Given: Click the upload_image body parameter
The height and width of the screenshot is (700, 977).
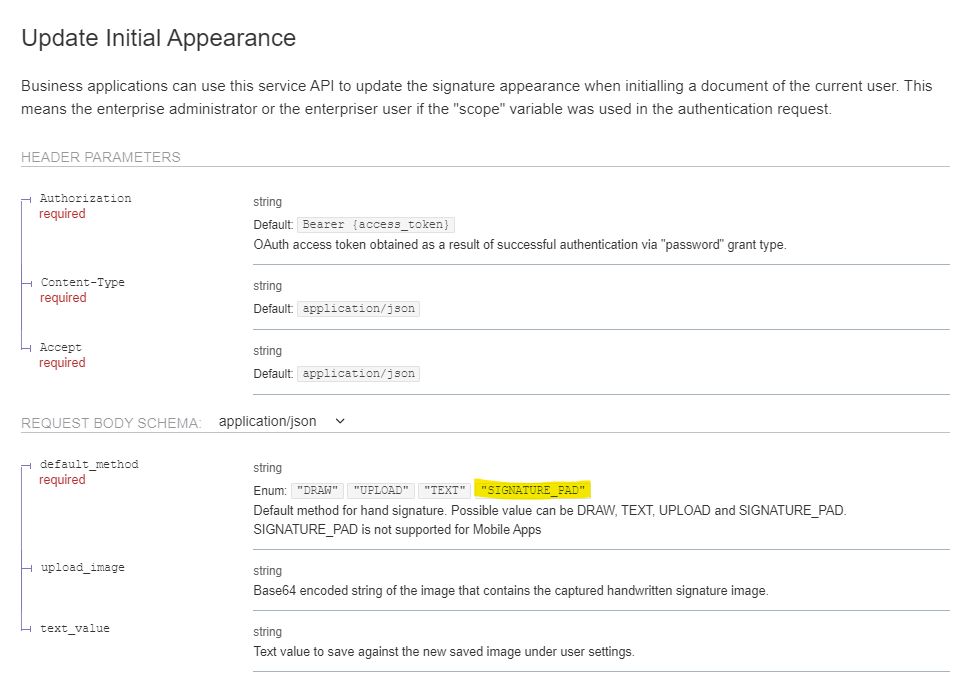Looking at the screenshot, I should pyautogui.click(x=82, y=567).
